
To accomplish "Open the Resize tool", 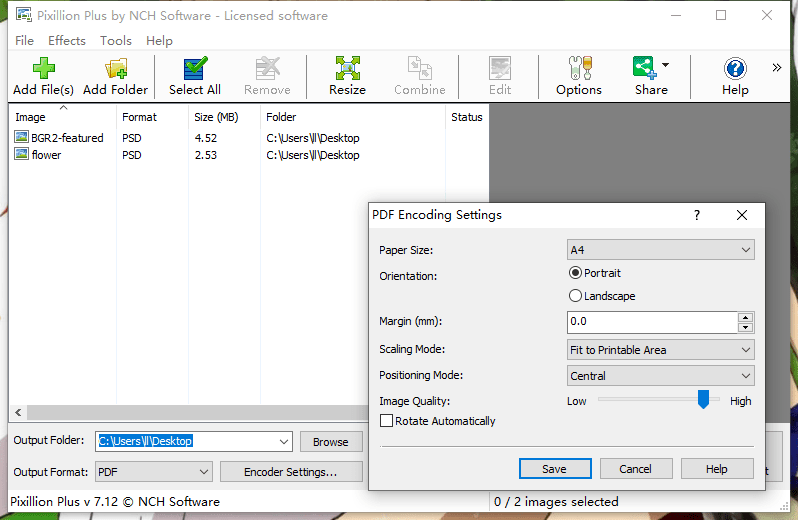I will click(x=348, y=68).
